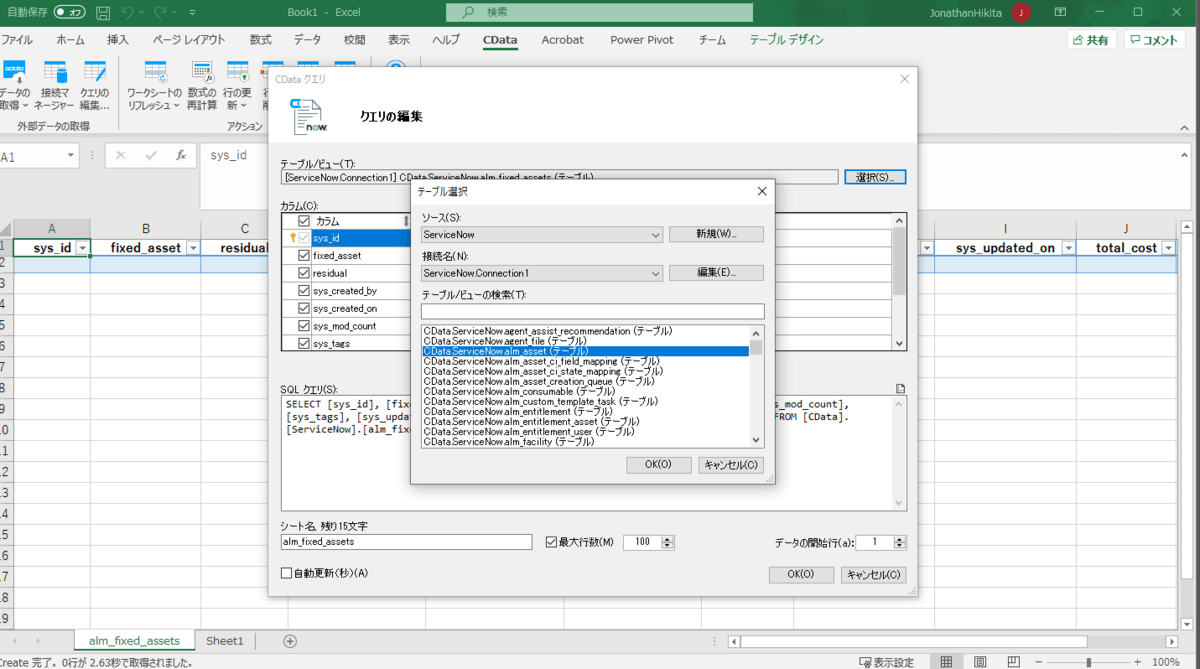Click the new sheet plus icon
Screen dimensions: 1200x669
tap(290, 641)
